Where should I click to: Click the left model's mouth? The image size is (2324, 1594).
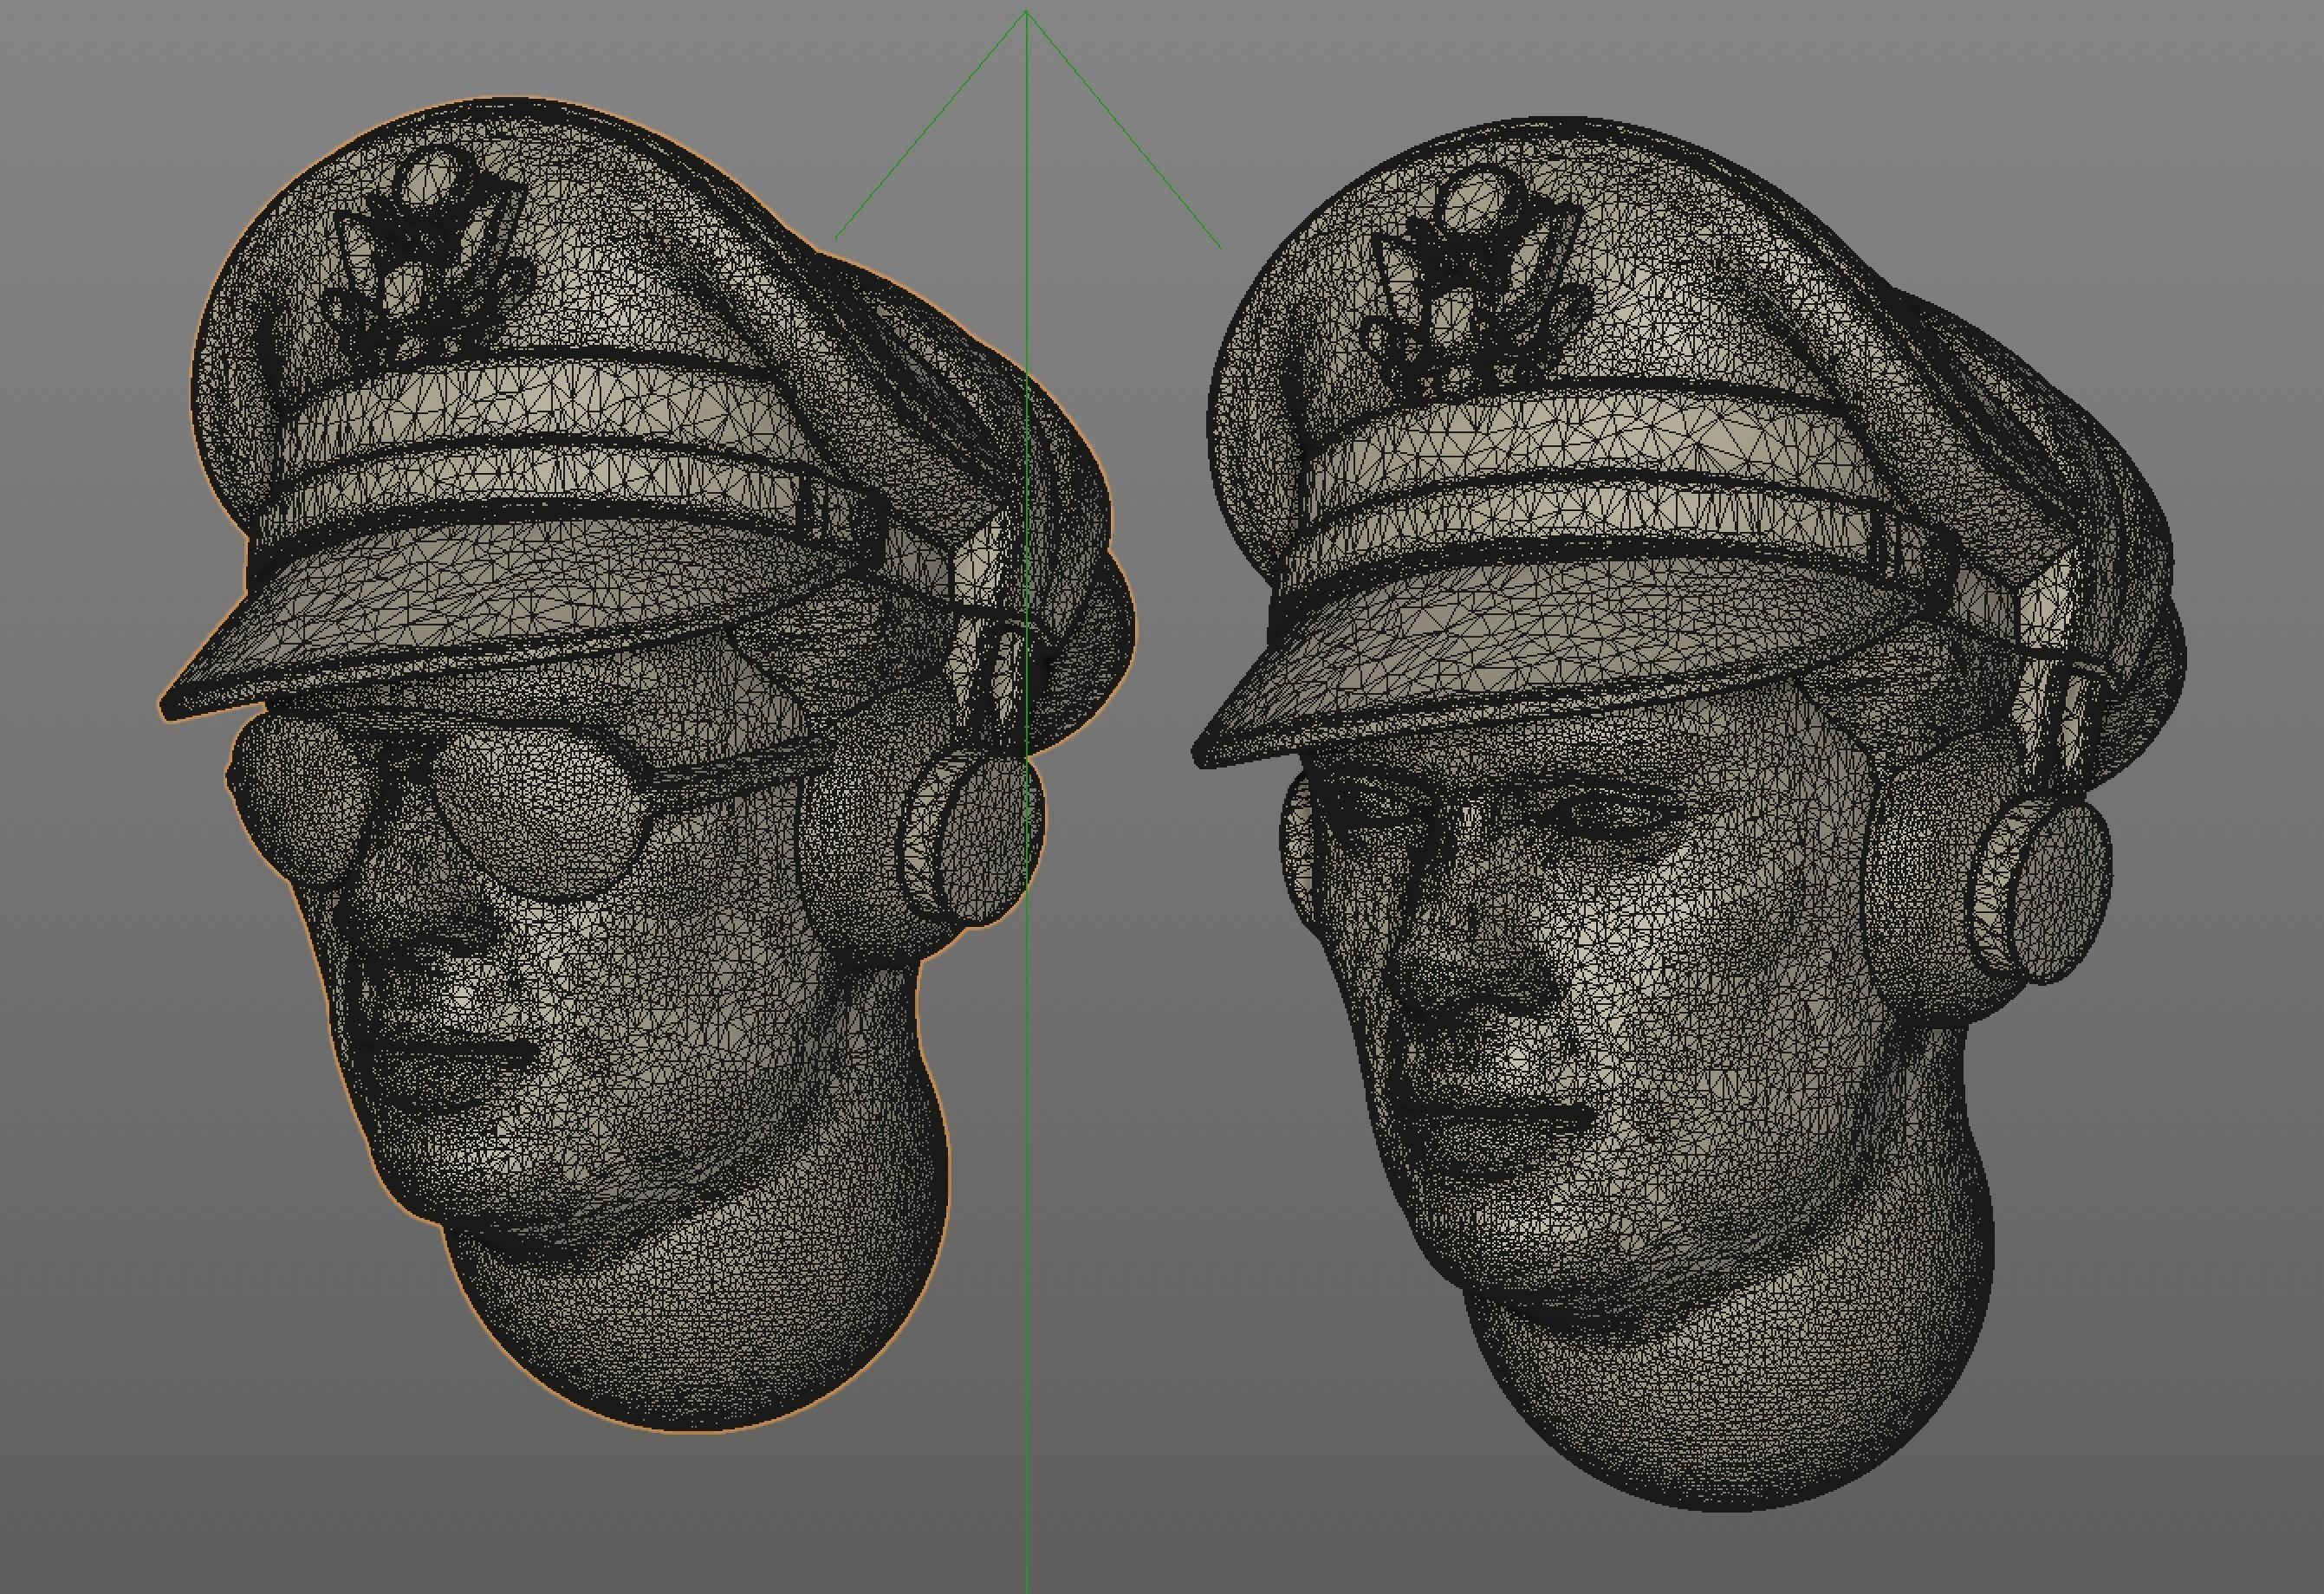pos(455,1048)
